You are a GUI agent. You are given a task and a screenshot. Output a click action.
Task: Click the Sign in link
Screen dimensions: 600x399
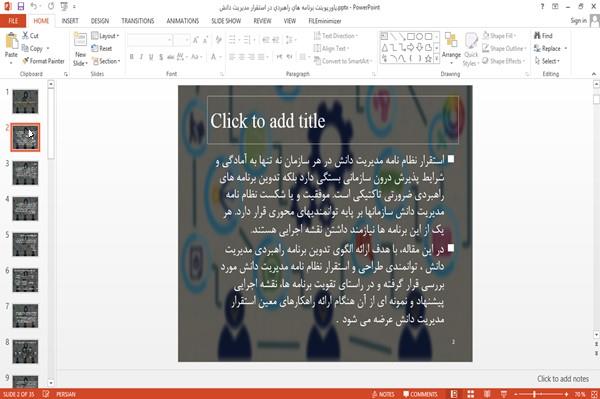(578, 21)
